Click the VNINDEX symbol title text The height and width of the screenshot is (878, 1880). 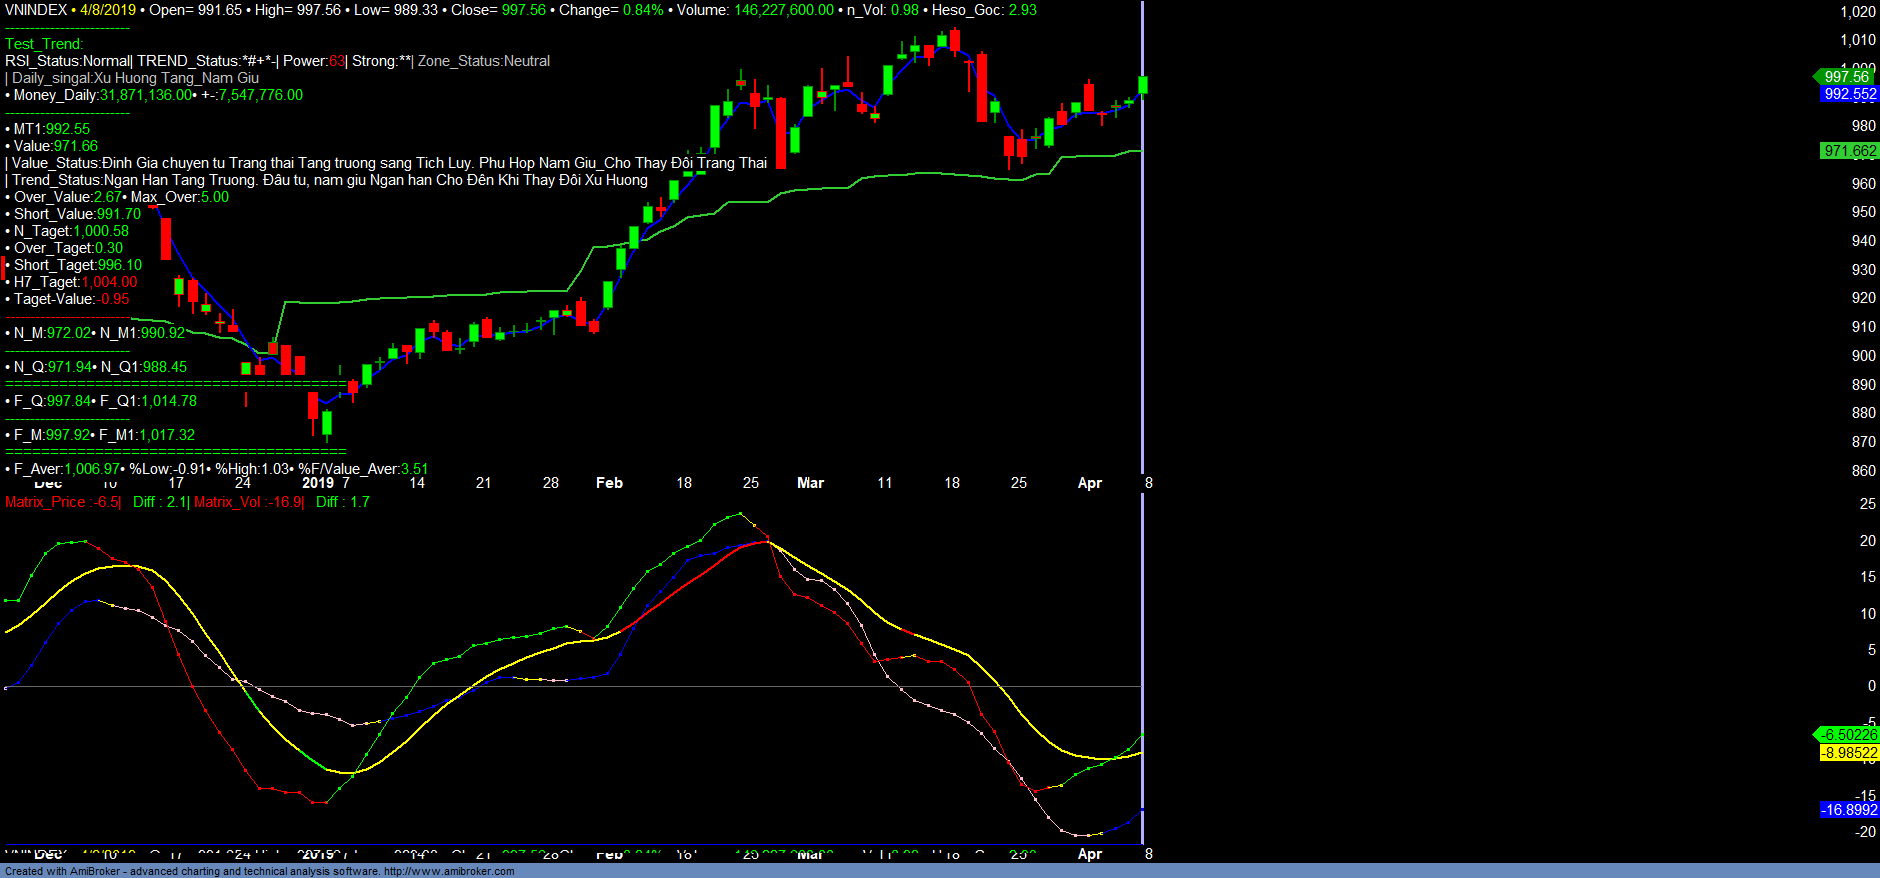pyautogui.click(x=36, y=10)
